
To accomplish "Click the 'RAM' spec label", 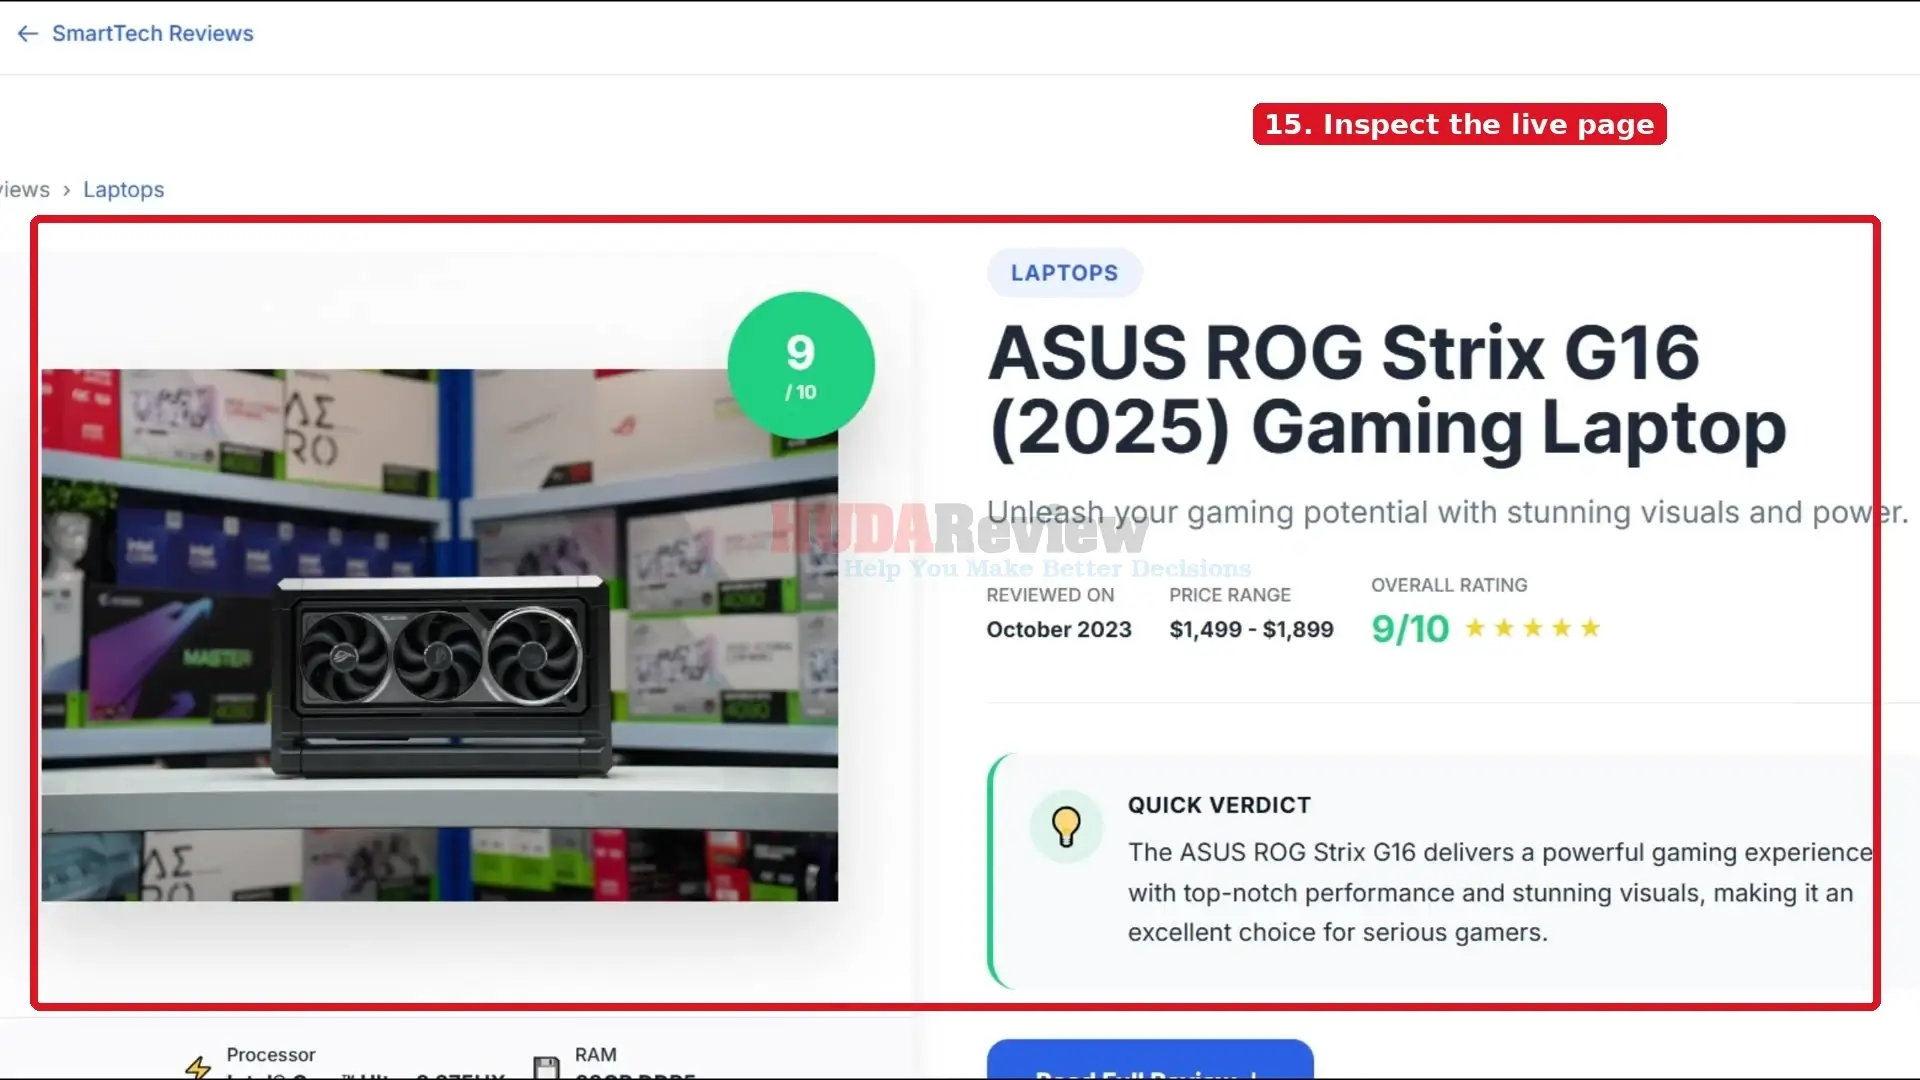I will click(596, 1055).
